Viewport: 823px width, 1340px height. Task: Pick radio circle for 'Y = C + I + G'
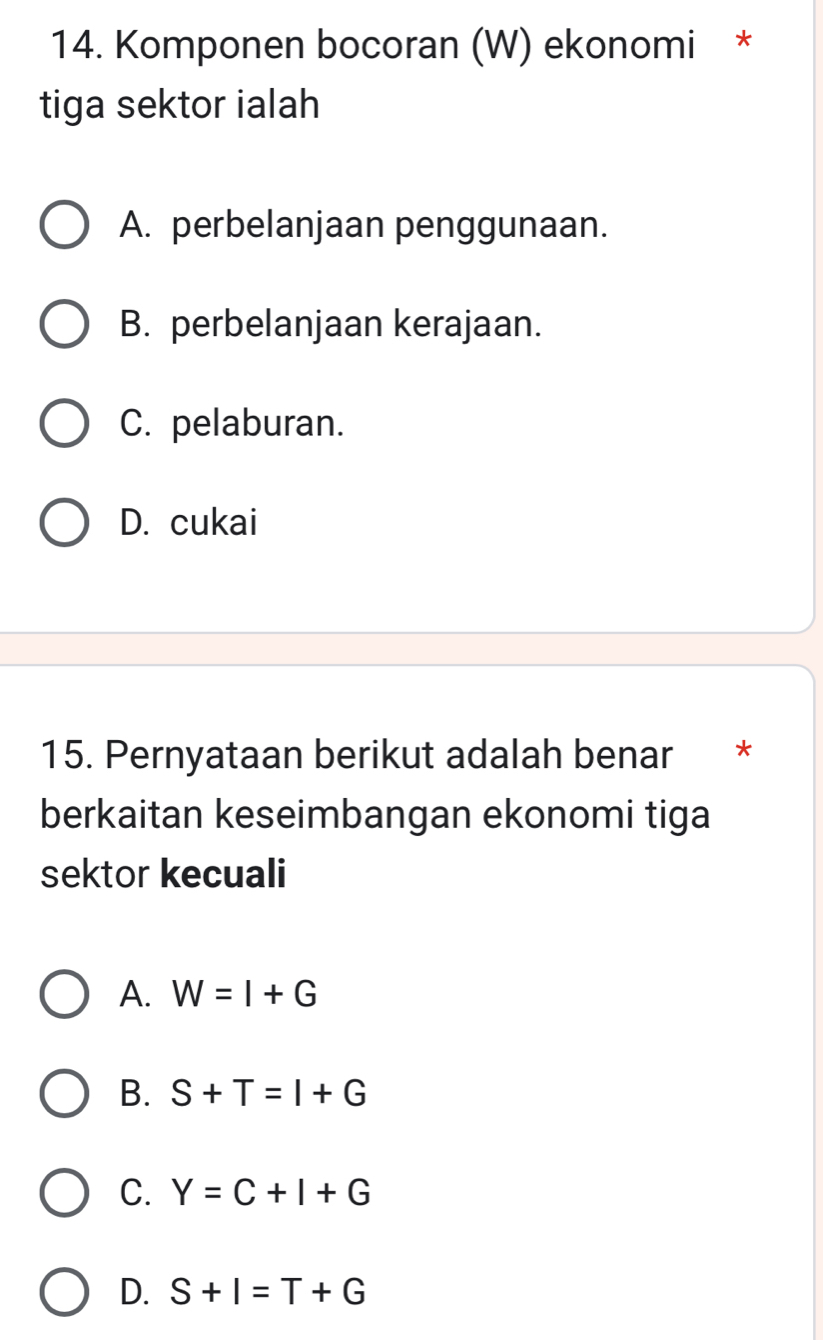(x=64, y=1193)
